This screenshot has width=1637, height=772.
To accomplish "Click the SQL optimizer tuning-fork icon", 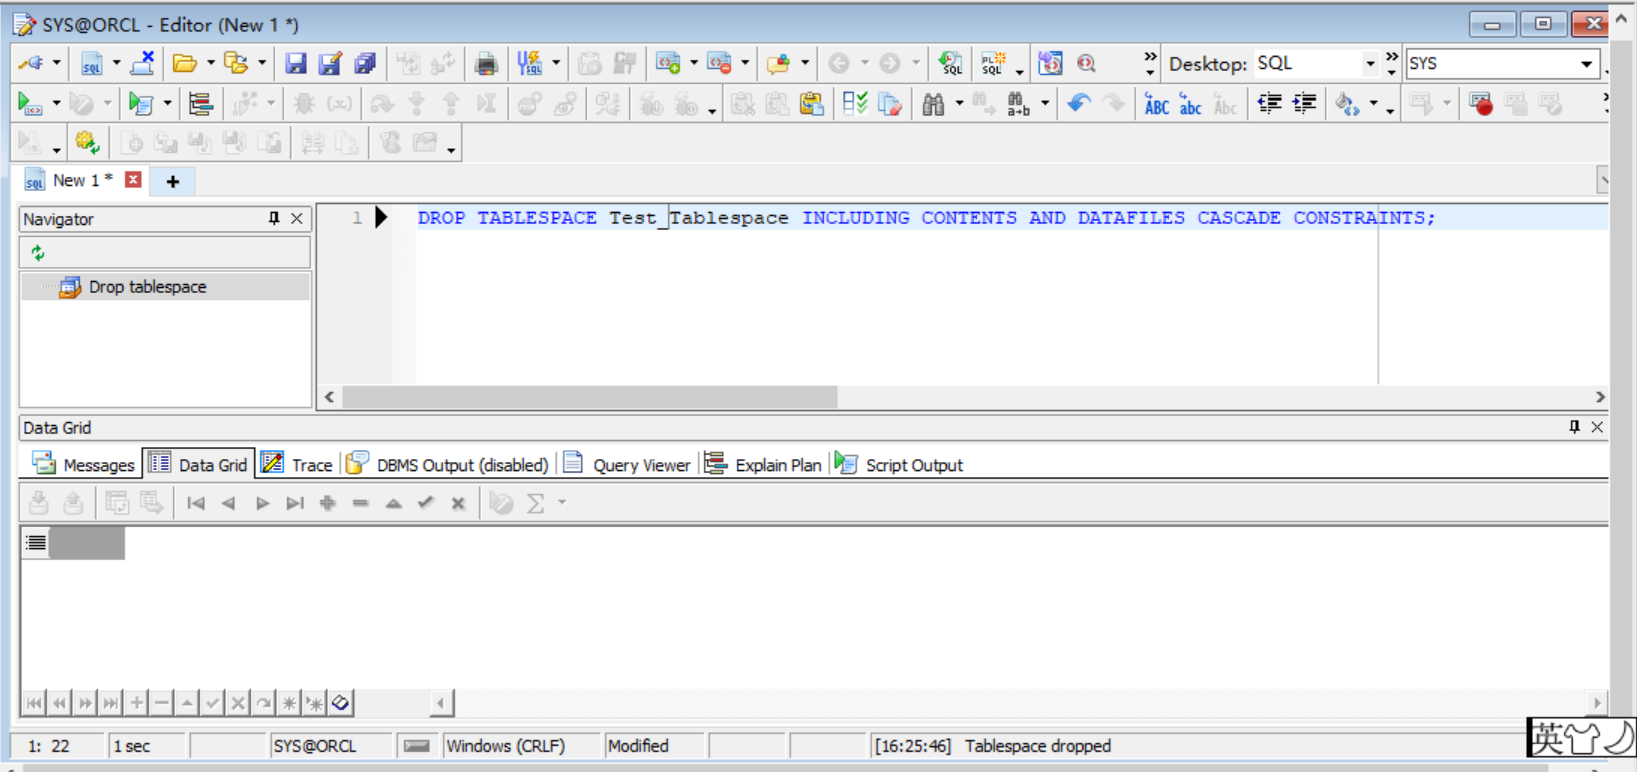I will (529, 63).
